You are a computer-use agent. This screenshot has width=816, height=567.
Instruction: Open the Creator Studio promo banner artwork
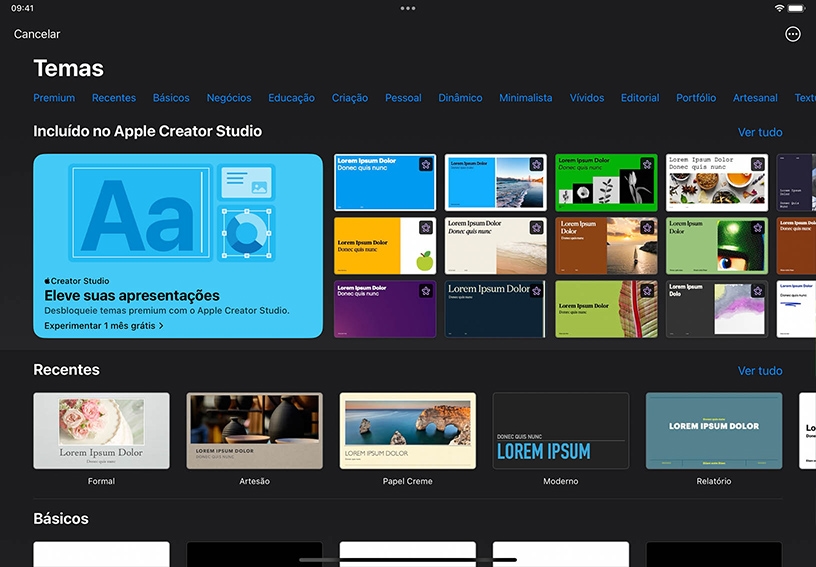[x=172, y=213]
